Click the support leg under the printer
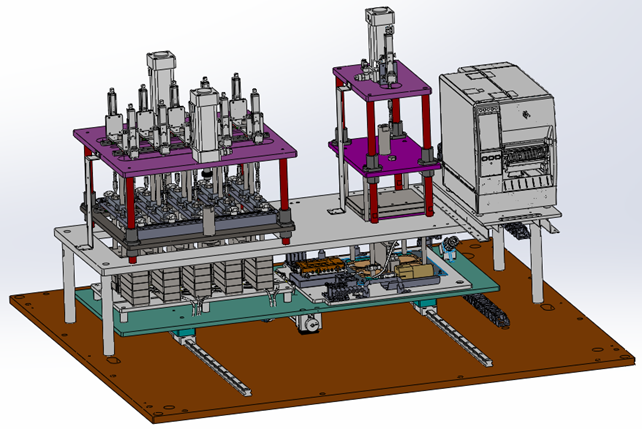The width and height of the screenshot is (642, 429). 538,265
